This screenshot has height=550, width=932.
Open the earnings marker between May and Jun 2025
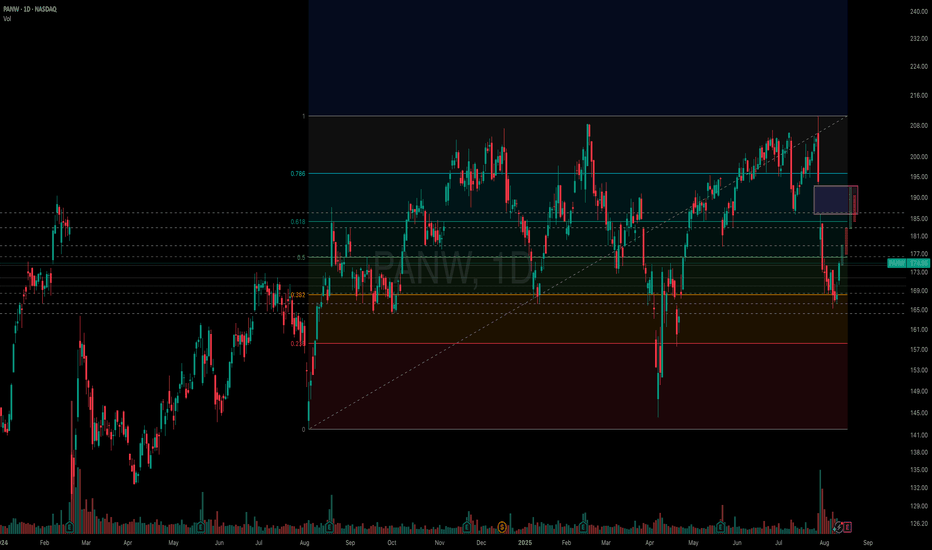point(720,527)
